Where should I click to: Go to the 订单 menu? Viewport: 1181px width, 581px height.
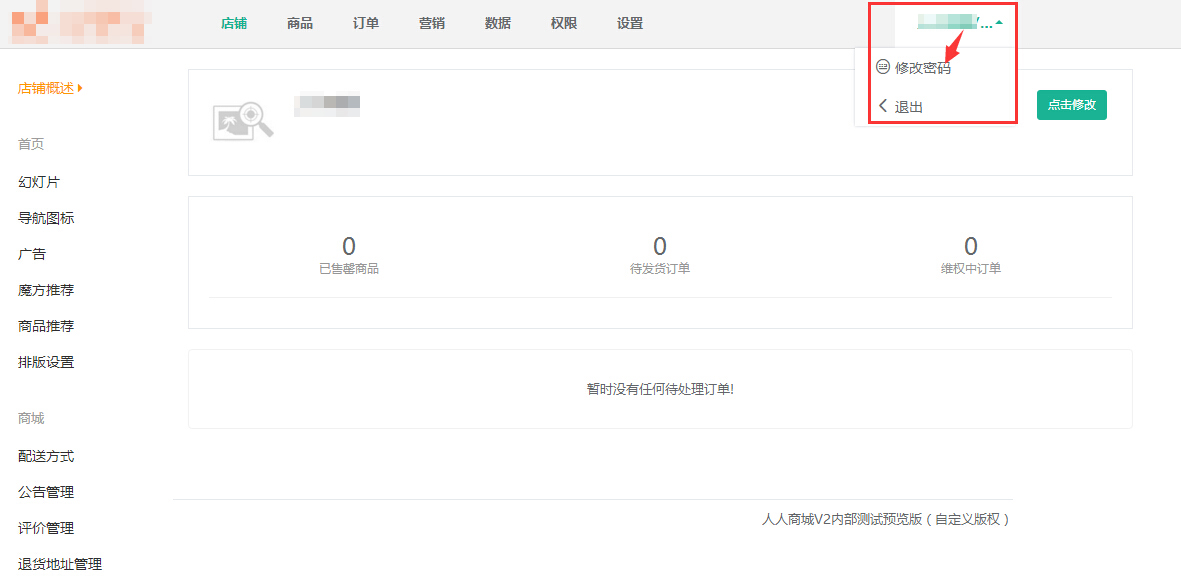pos(366,24)
